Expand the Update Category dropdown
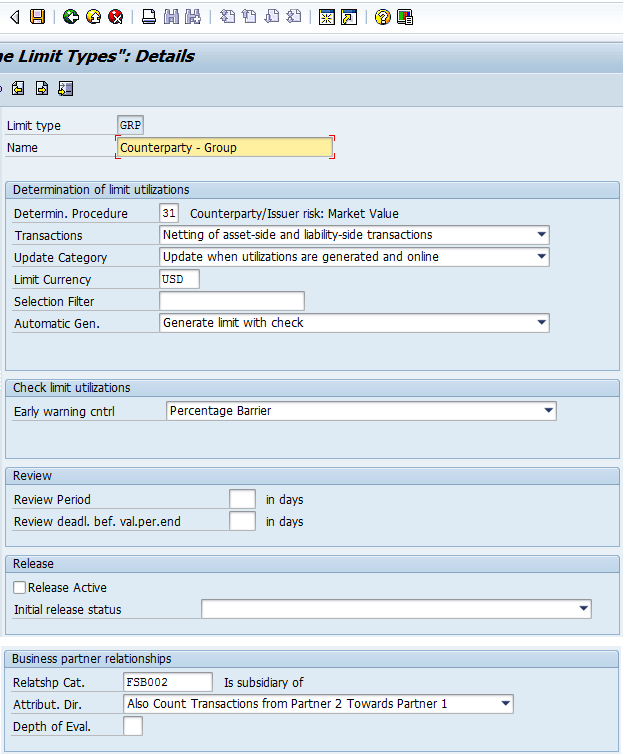The height and width of the screenshot is (754, 623). point(541,257)
